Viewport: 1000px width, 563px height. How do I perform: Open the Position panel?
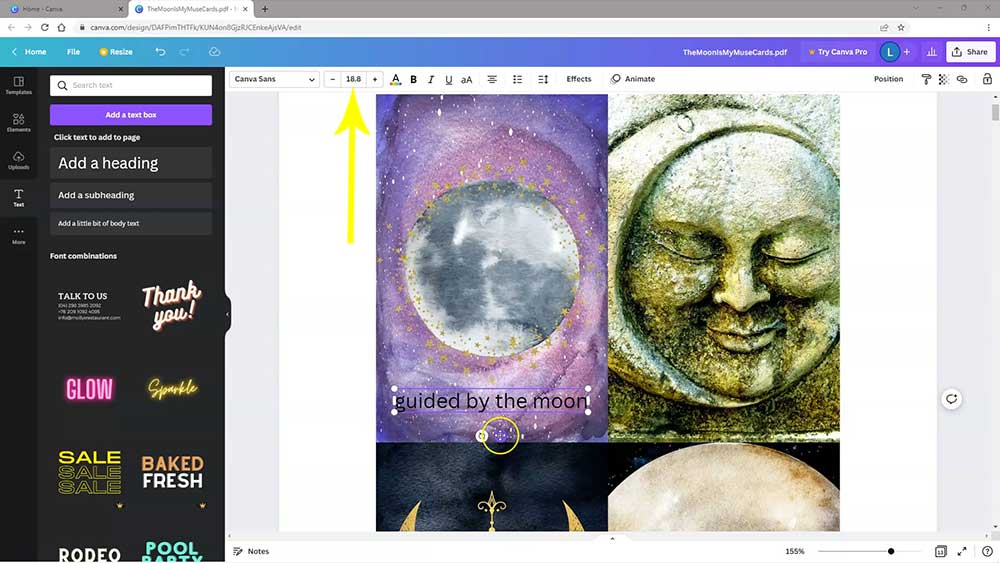(x=888, y=79)
